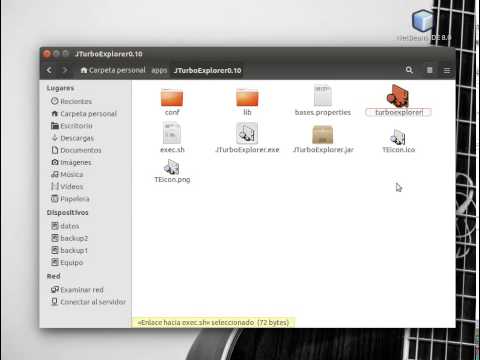Select the TEicon.ico file icon

click(398, 137)
